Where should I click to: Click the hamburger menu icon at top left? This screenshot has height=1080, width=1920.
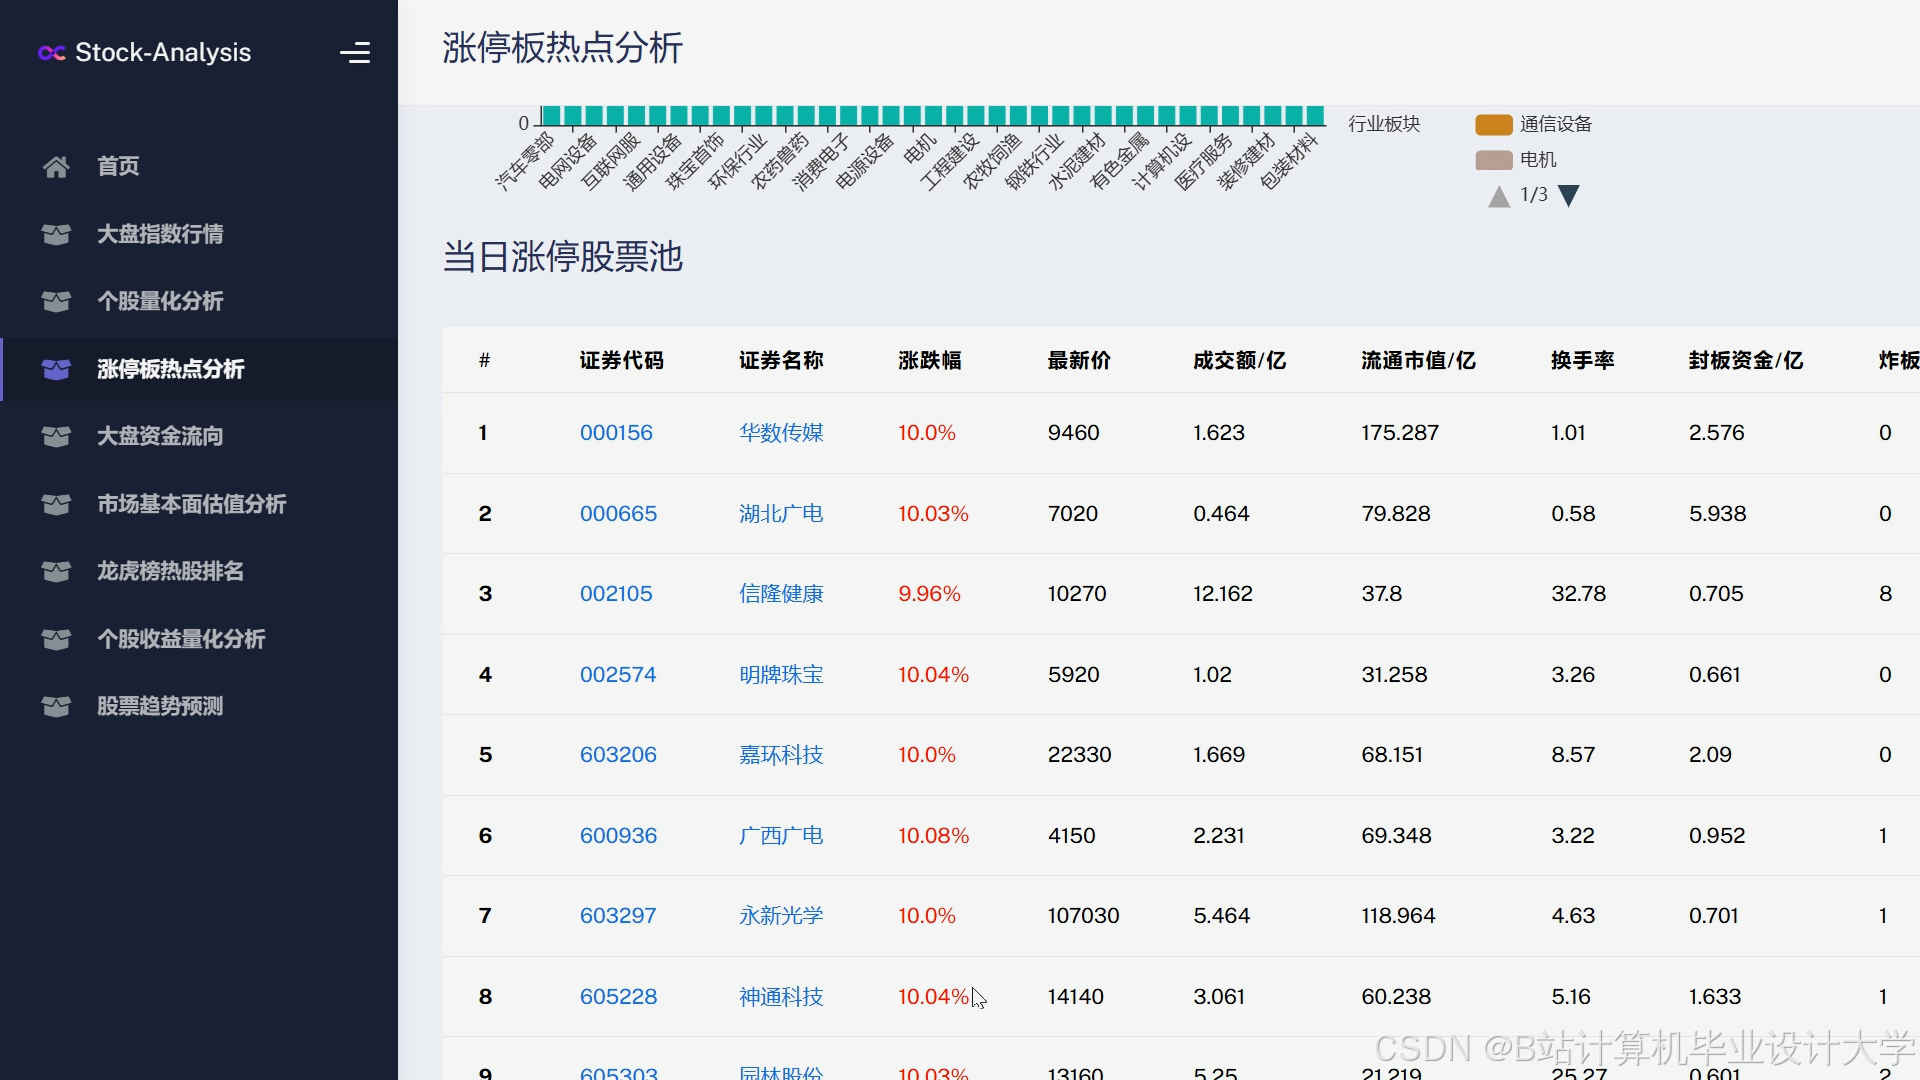(x=356, y=52)
